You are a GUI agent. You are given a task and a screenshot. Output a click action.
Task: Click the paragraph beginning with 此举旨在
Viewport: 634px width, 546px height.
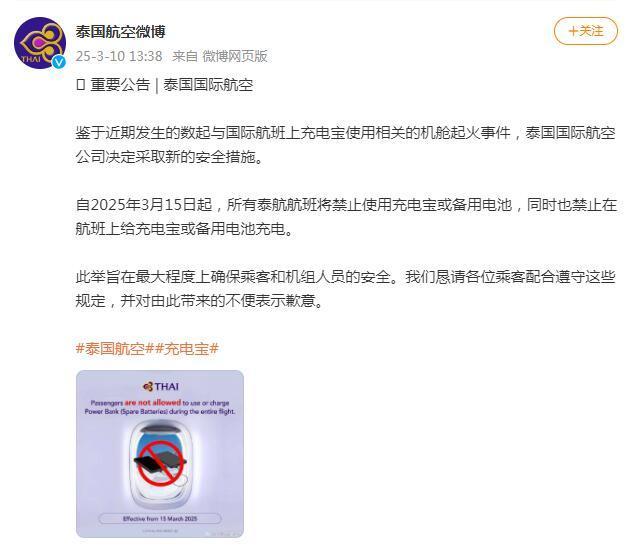[x=346, y=288]
